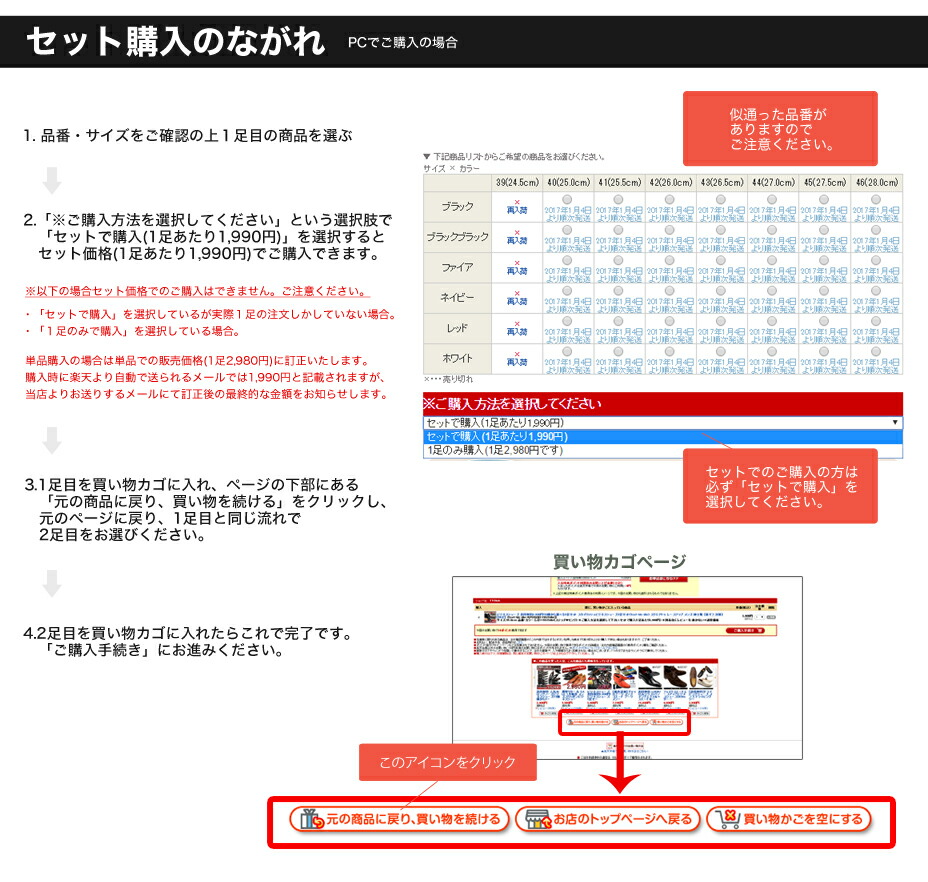This screenshot has width=928, height=882.
Task: Select size 40(25.0cm) for ブラック
Action: click(568, 198)
